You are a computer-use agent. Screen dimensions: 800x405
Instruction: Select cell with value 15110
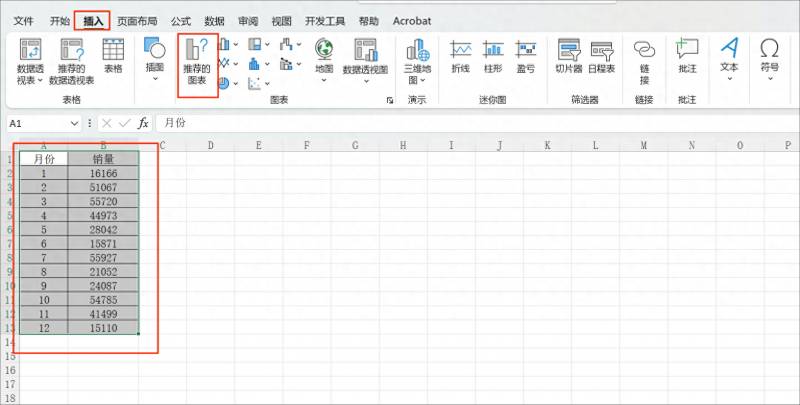(103, 328)
